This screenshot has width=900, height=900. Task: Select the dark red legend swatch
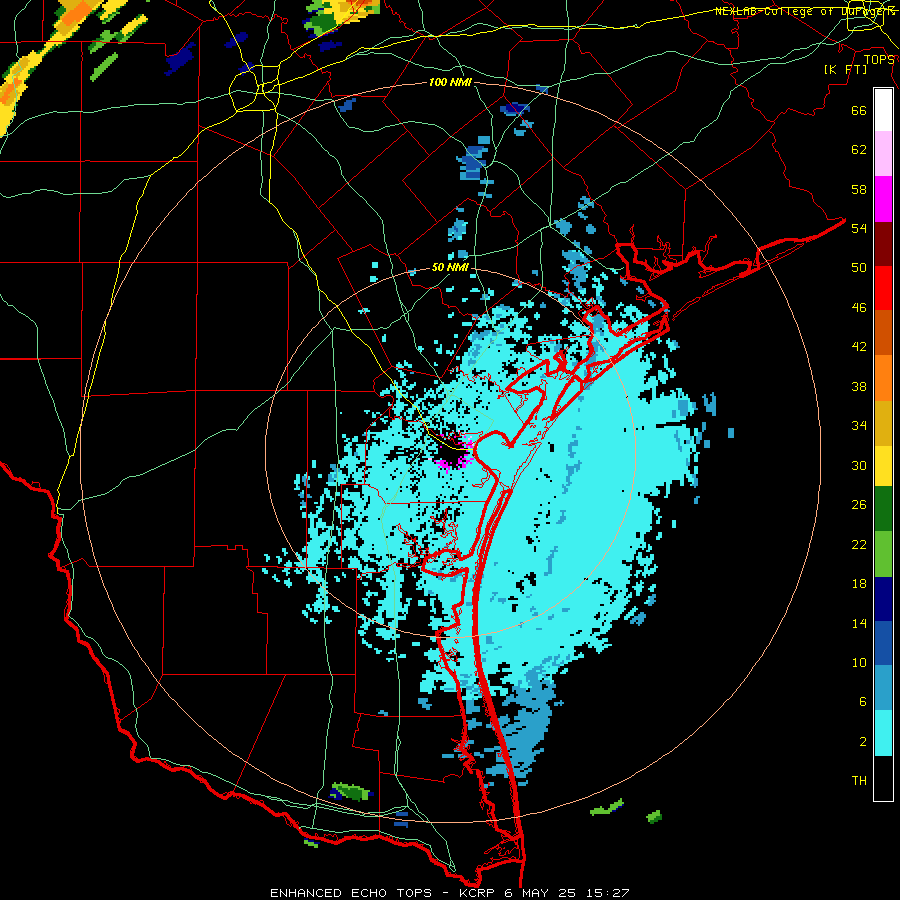coord(883,244)
